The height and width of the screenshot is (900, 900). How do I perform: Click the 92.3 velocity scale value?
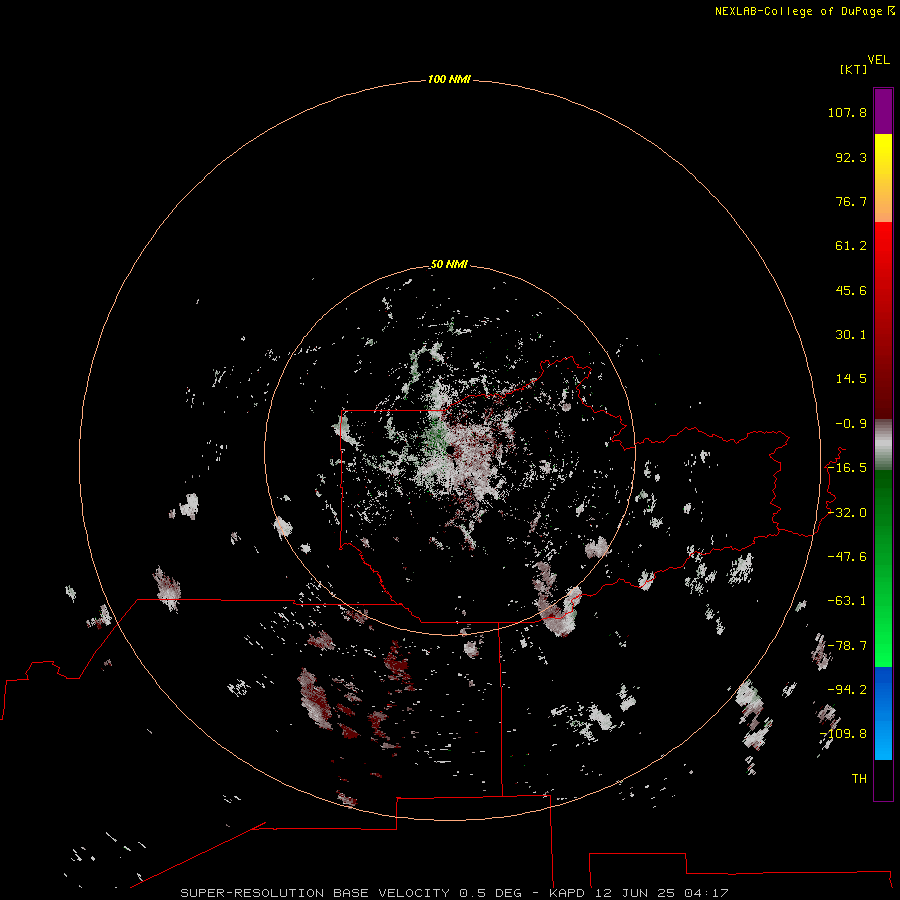851,157
